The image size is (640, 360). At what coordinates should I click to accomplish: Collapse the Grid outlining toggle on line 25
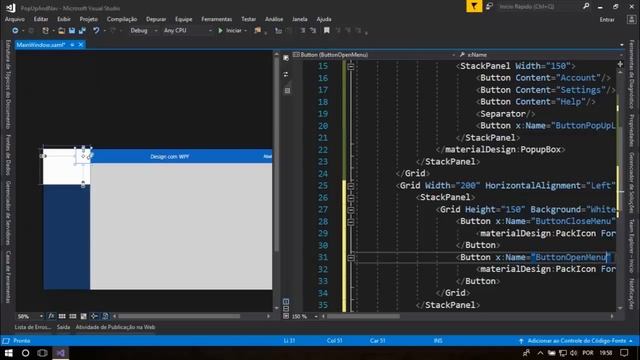(351, 186)
